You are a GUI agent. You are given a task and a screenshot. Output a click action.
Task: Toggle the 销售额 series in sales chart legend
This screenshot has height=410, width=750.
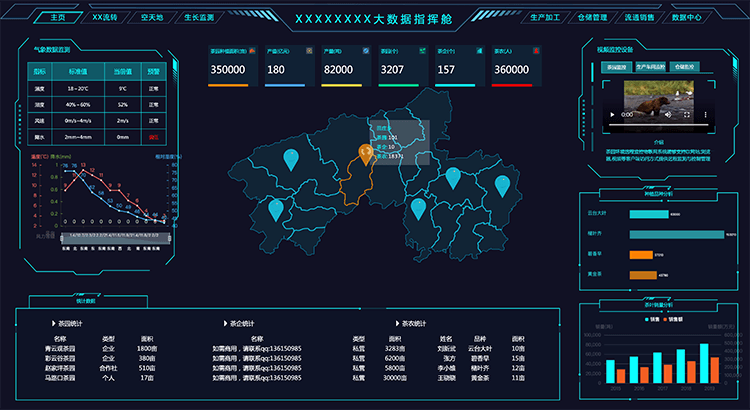tap(673, 319)
